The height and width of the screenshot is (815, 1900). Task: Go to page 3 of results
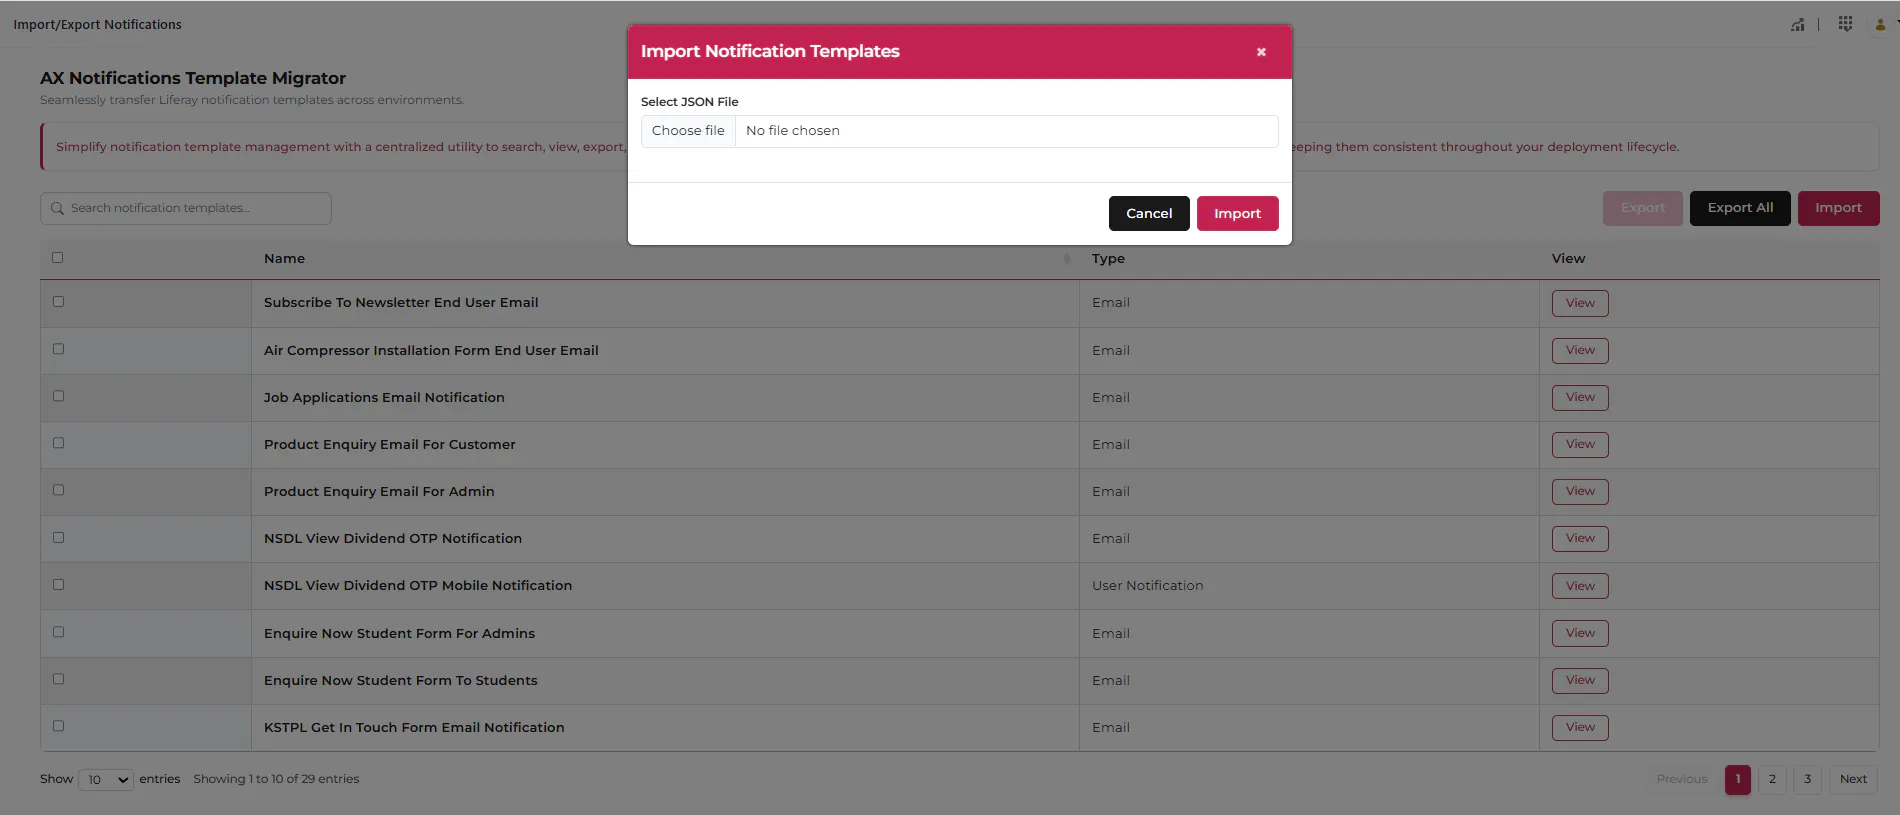pos(1807,780)
